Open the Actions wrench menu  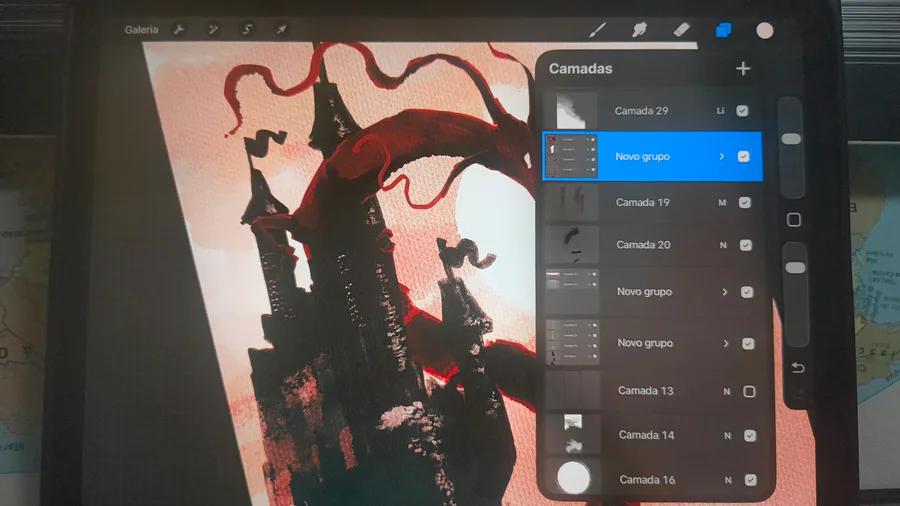click(179, 30)
